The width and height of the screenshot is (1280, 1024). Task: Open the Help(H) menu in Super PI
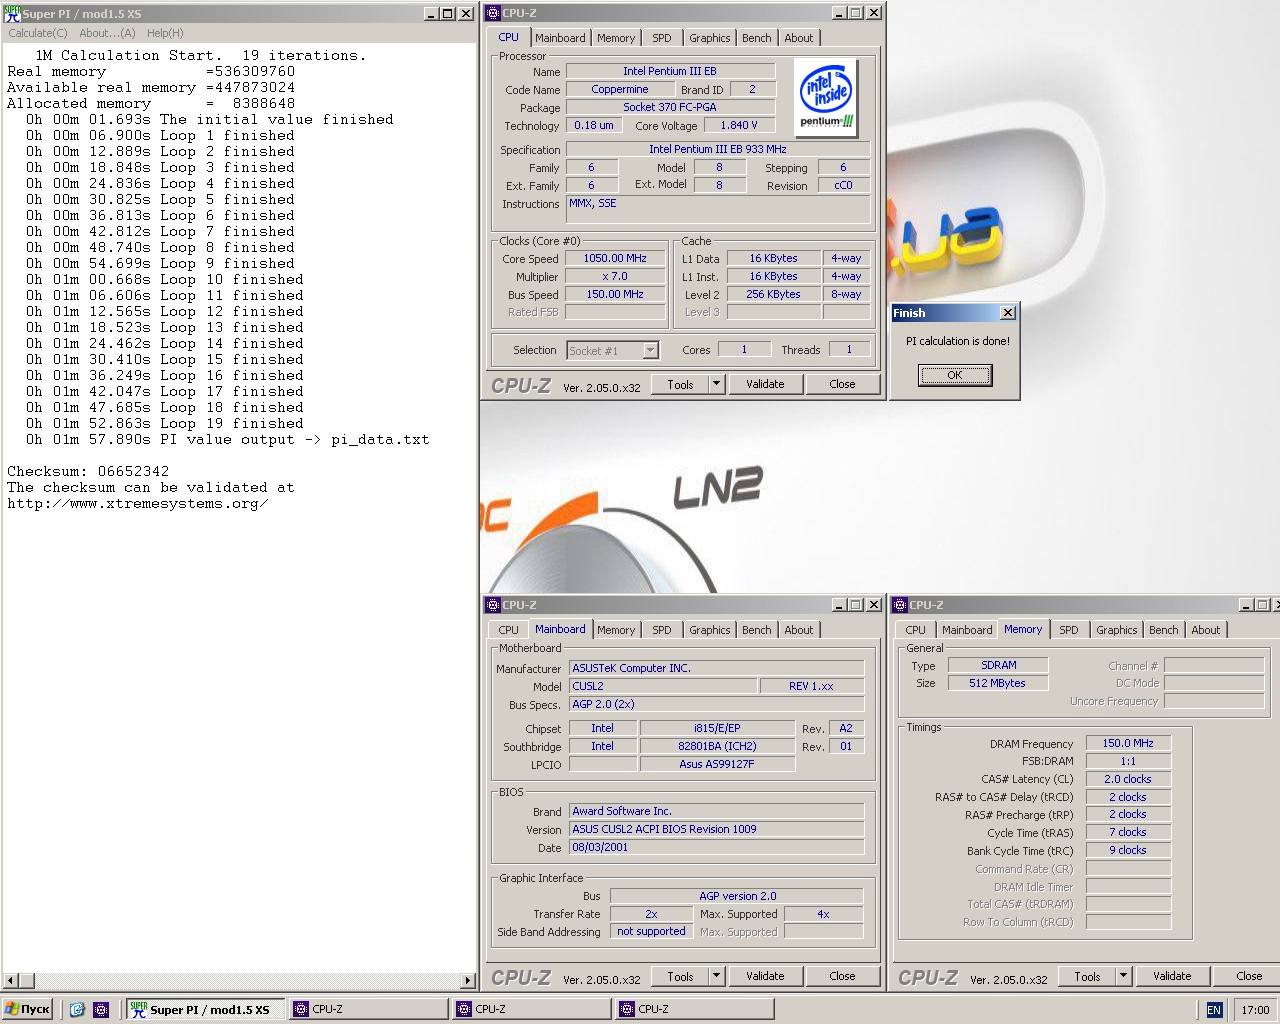pyautogui.click(x=165, y=33)
